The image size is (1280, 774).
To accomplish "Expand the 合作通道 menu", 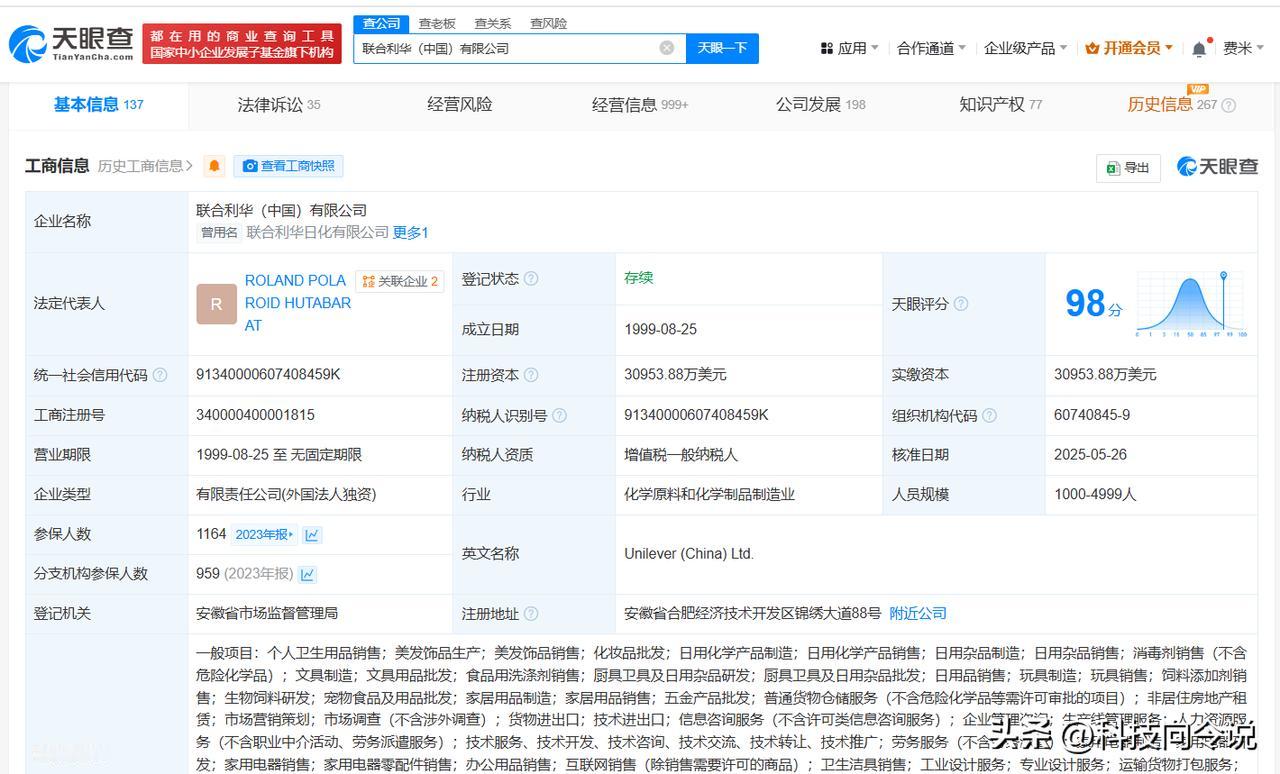I will pyautogui.click(x=931, y=48).
